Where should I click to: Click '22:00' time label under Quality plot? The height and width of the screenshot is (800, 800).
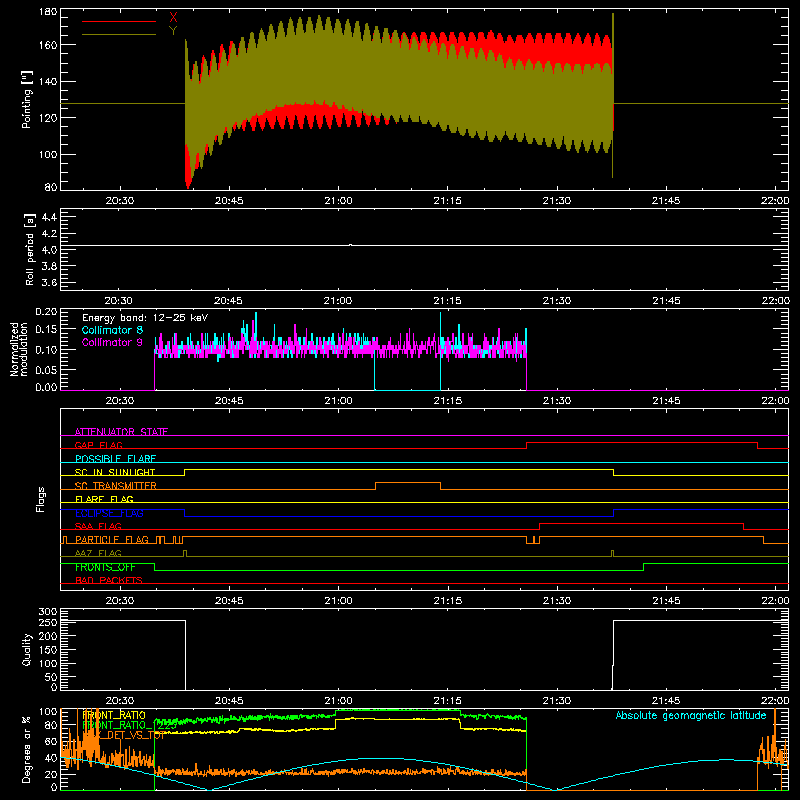[x=775, y=701]
